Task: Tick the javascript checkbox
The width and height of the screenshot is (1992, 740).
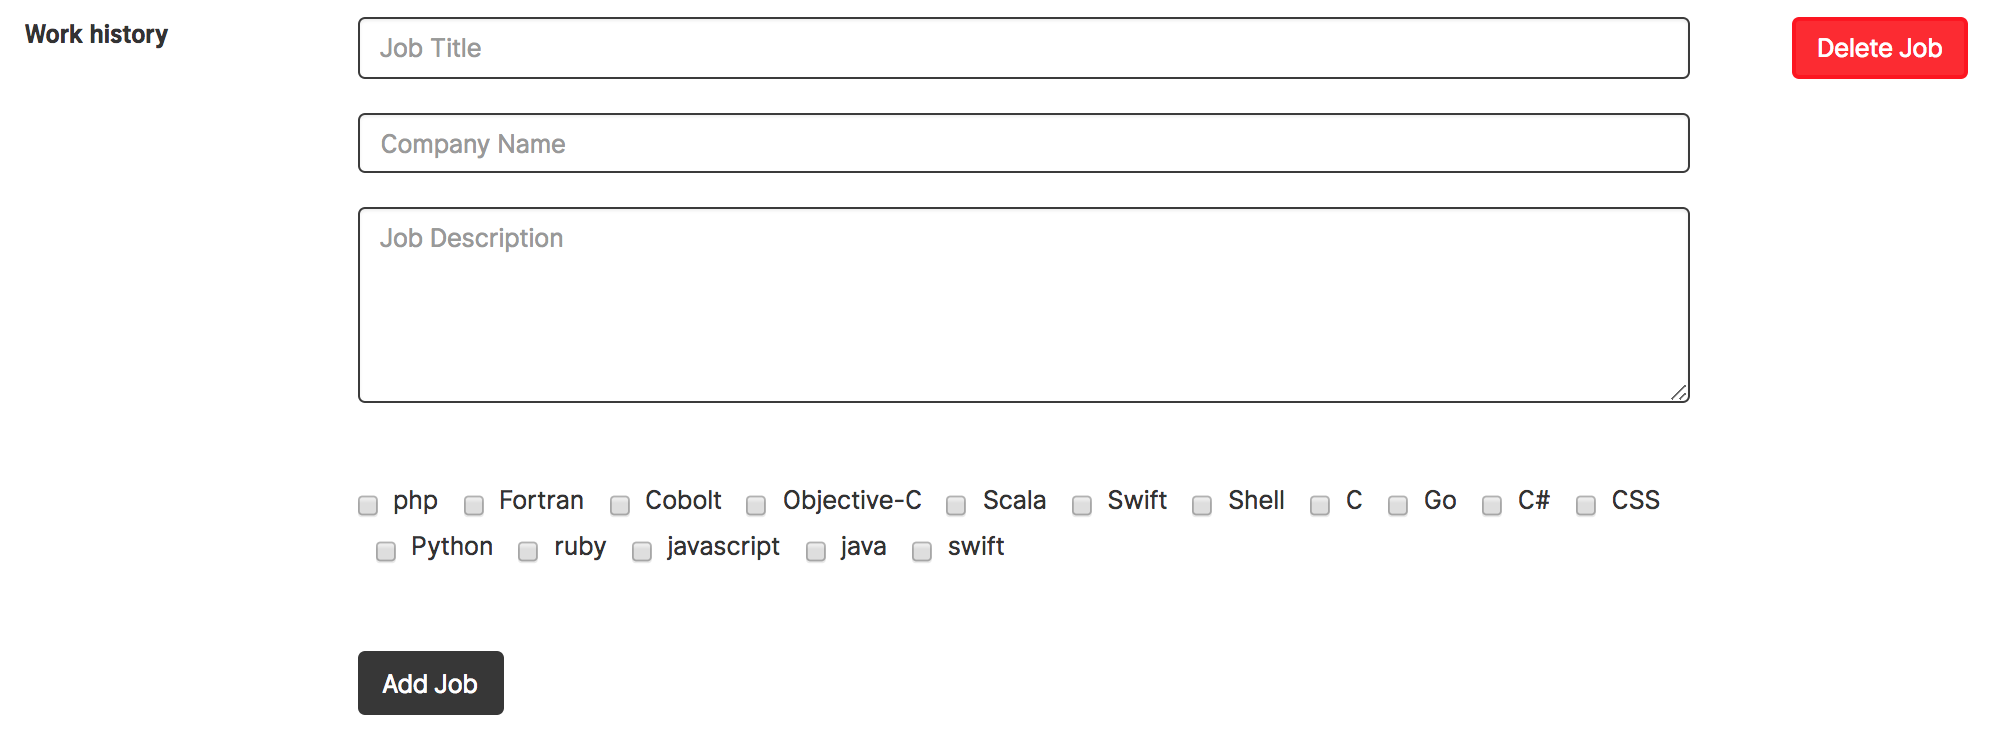Action: [642, 551]
